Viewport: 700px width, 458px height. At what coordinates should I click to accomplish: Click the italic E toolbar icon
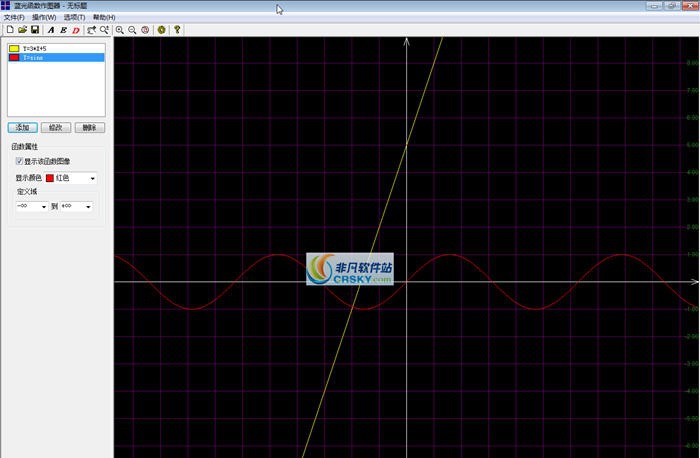click(63, 30)
